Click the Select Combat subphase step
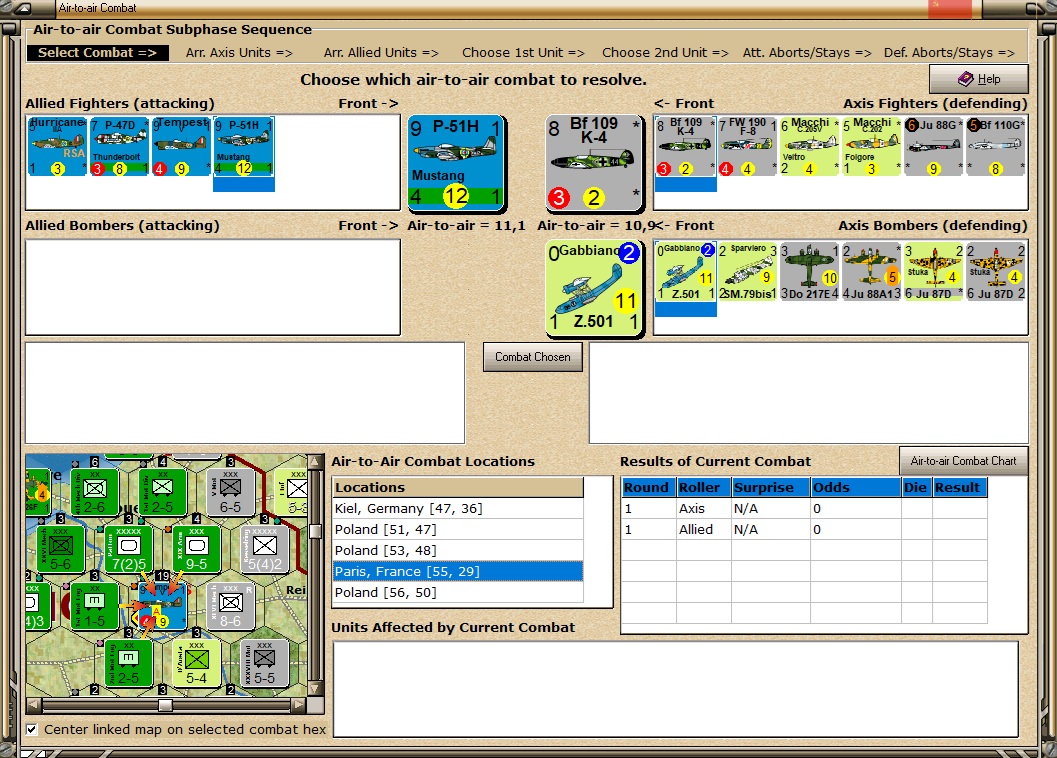The image size is (1057, 758). click(98, 53)
